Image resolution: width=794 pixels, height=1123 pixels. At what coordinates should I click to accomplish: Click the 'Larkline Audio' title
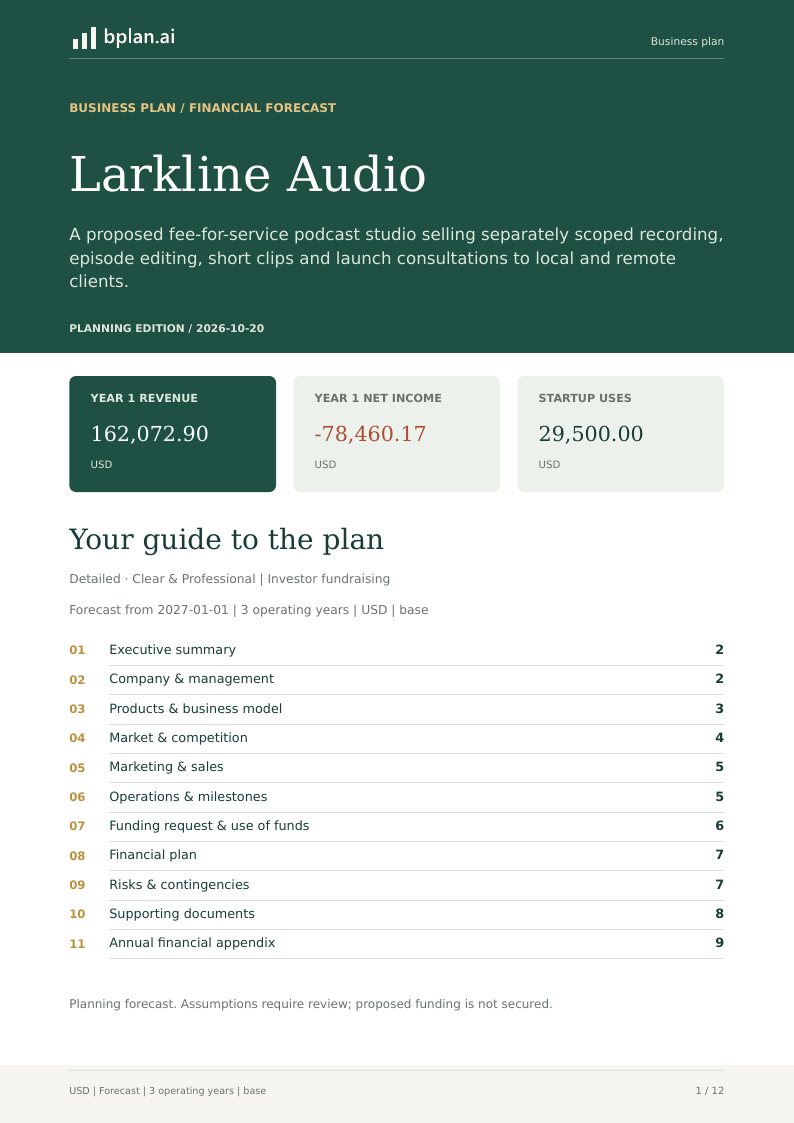coord(248,174)
